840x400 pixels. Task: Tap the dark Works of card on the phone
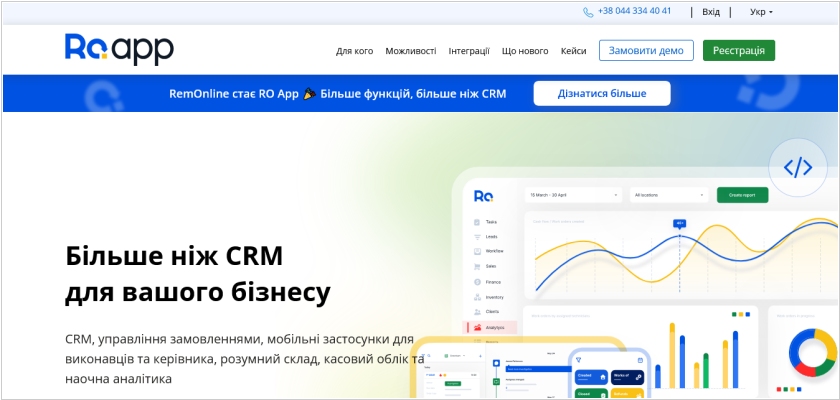(627, 378)
